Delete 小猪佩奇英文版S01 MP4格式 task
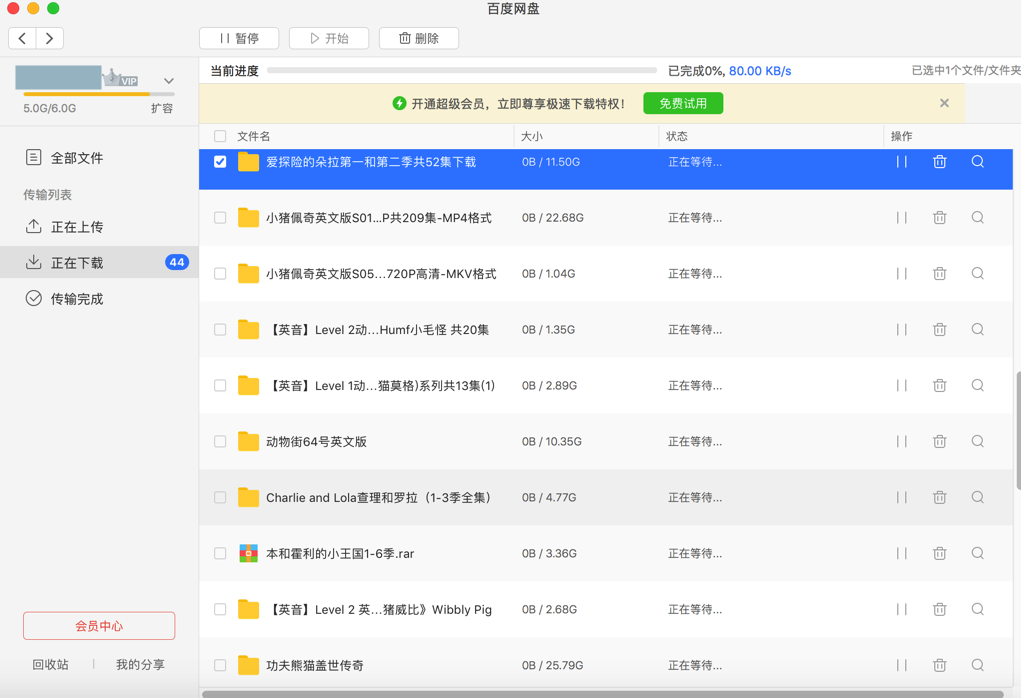1021x698 pixels. 940,217
